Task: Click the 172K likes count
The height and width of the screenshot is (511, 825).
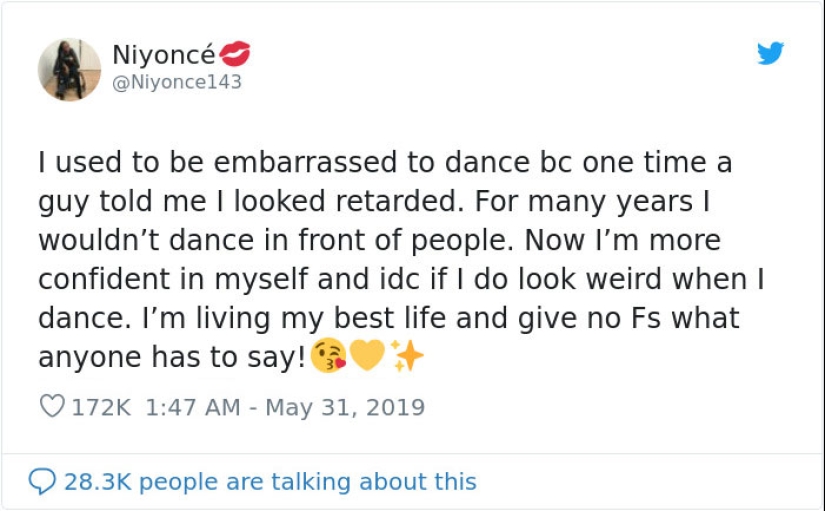Action: [102, 407]
